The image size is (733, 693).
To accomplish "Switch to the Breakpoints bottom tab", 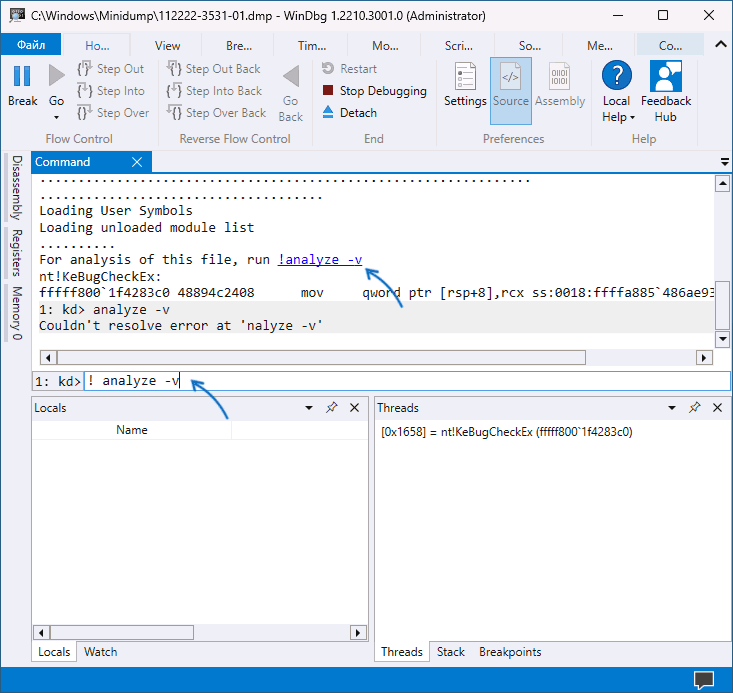I will coord(510,652).
